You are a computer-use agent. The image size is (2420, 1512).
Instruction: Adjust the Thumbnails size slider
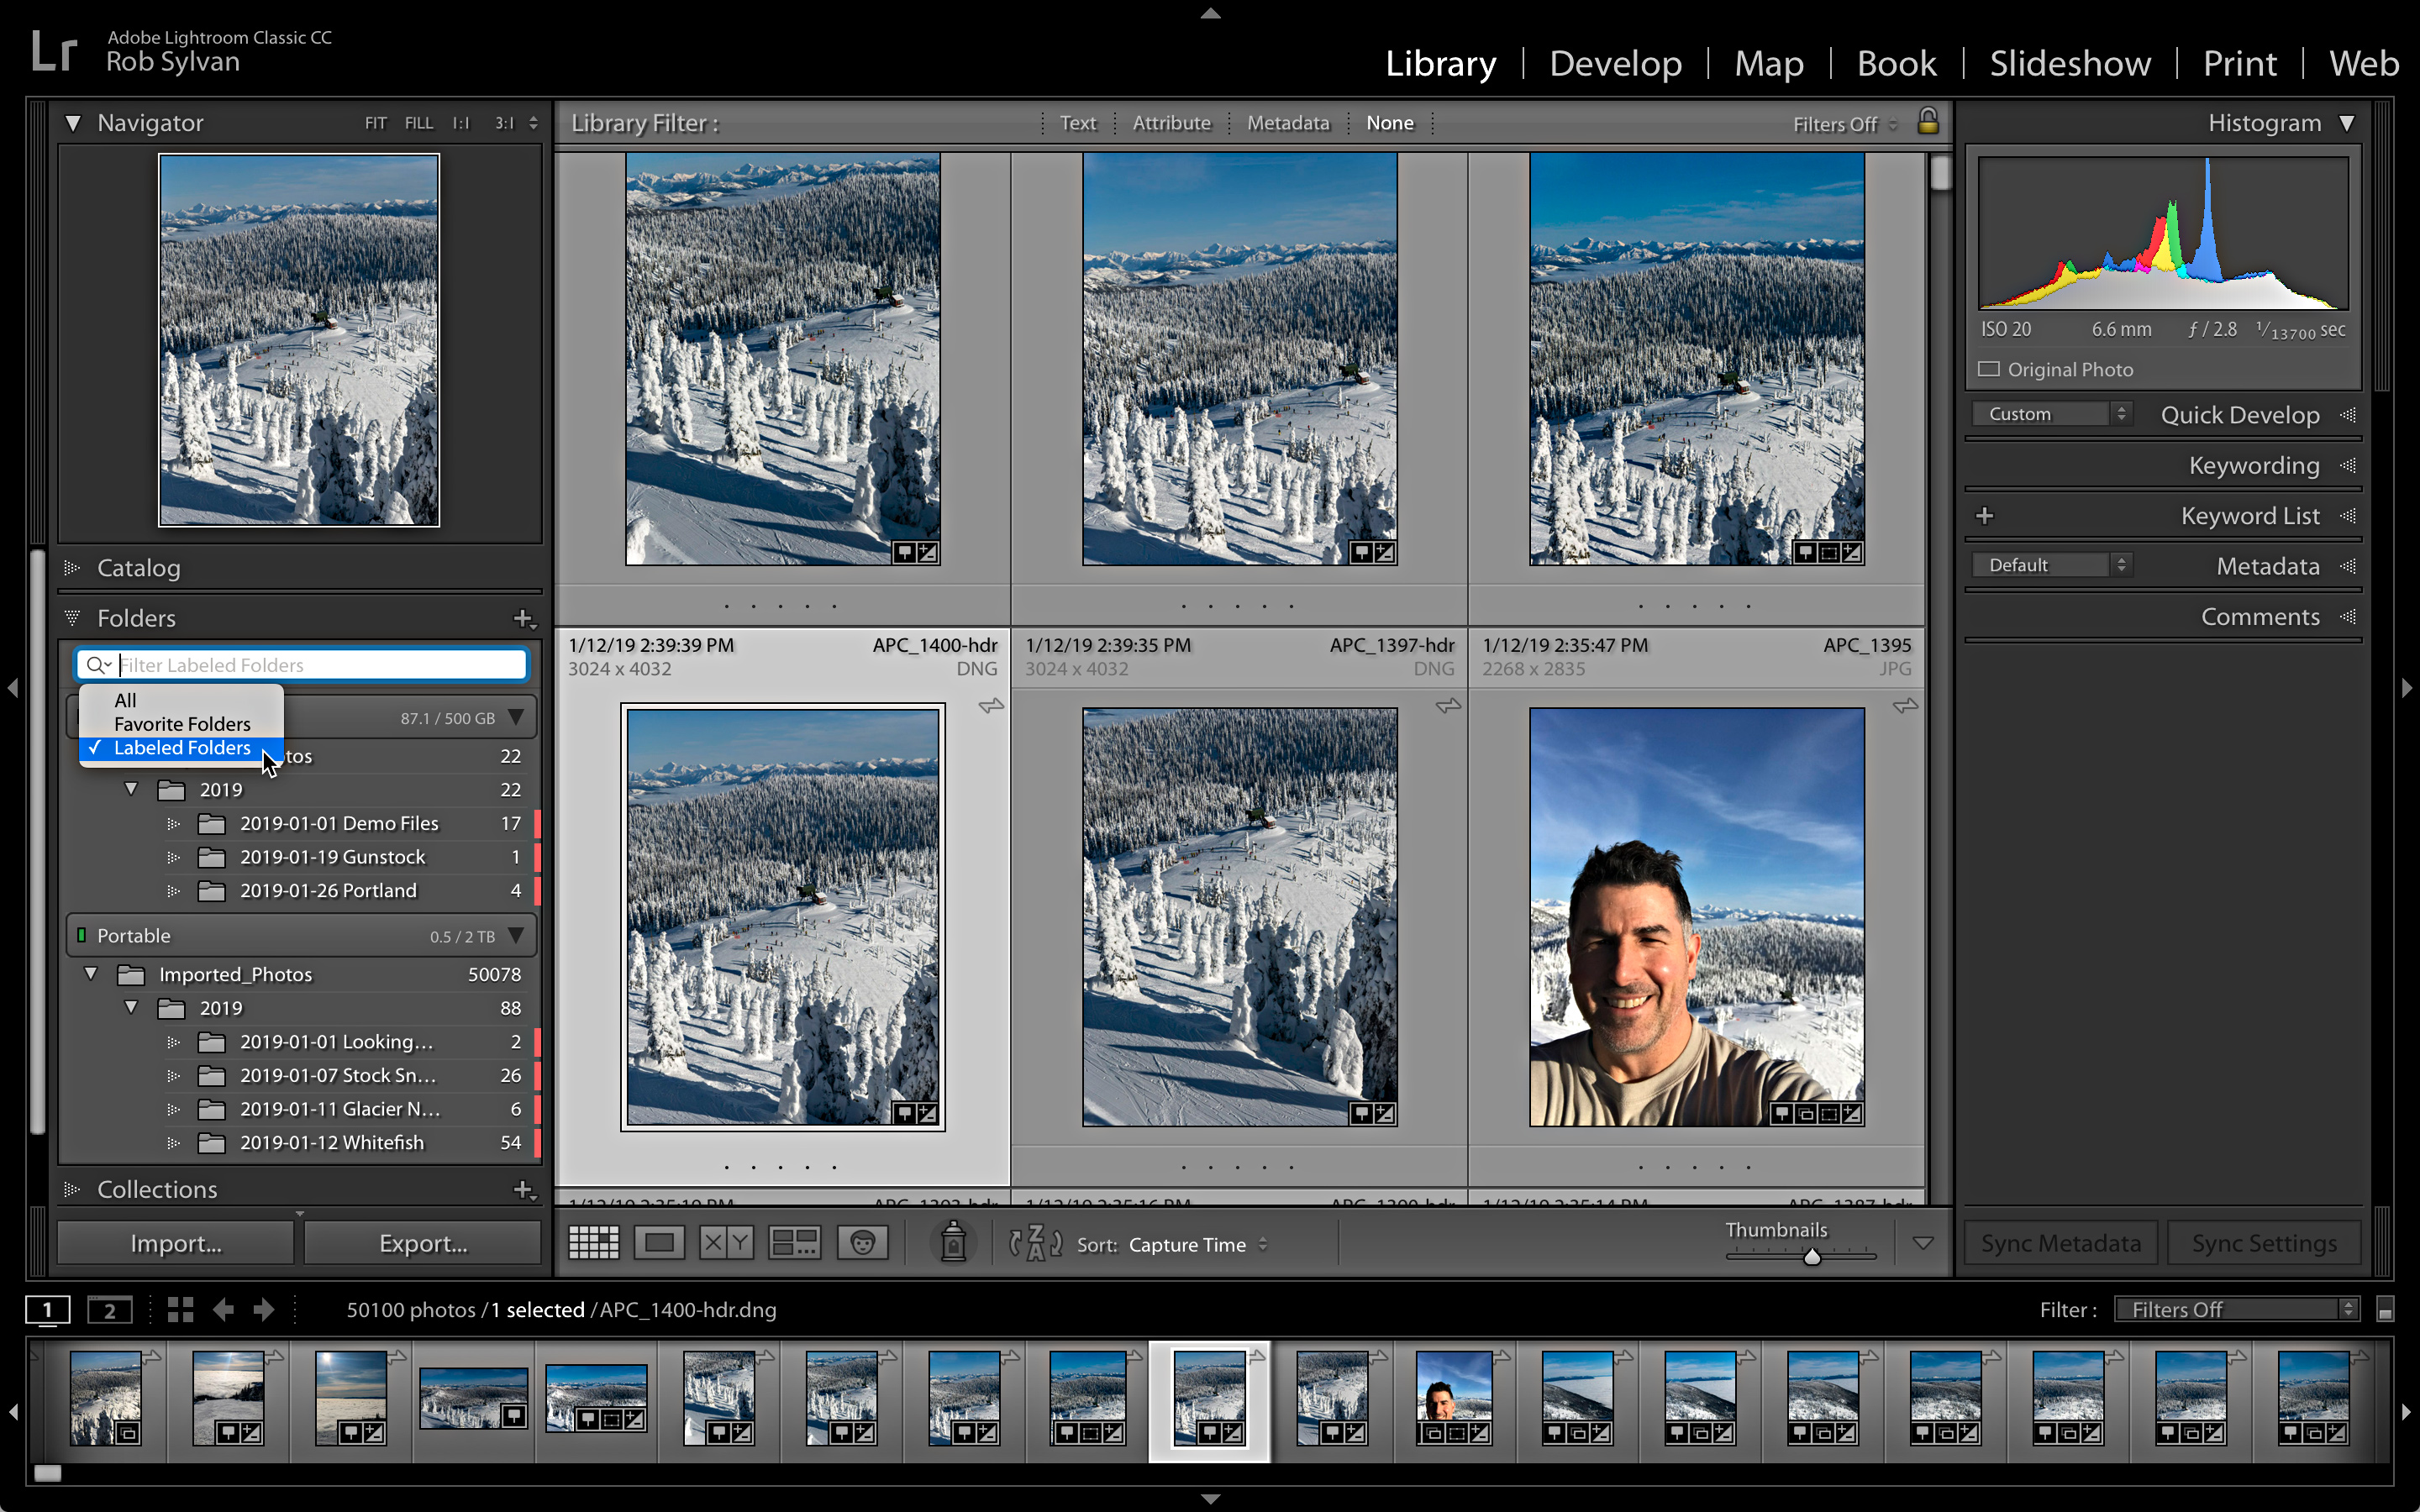[x=1811, y=1257]
